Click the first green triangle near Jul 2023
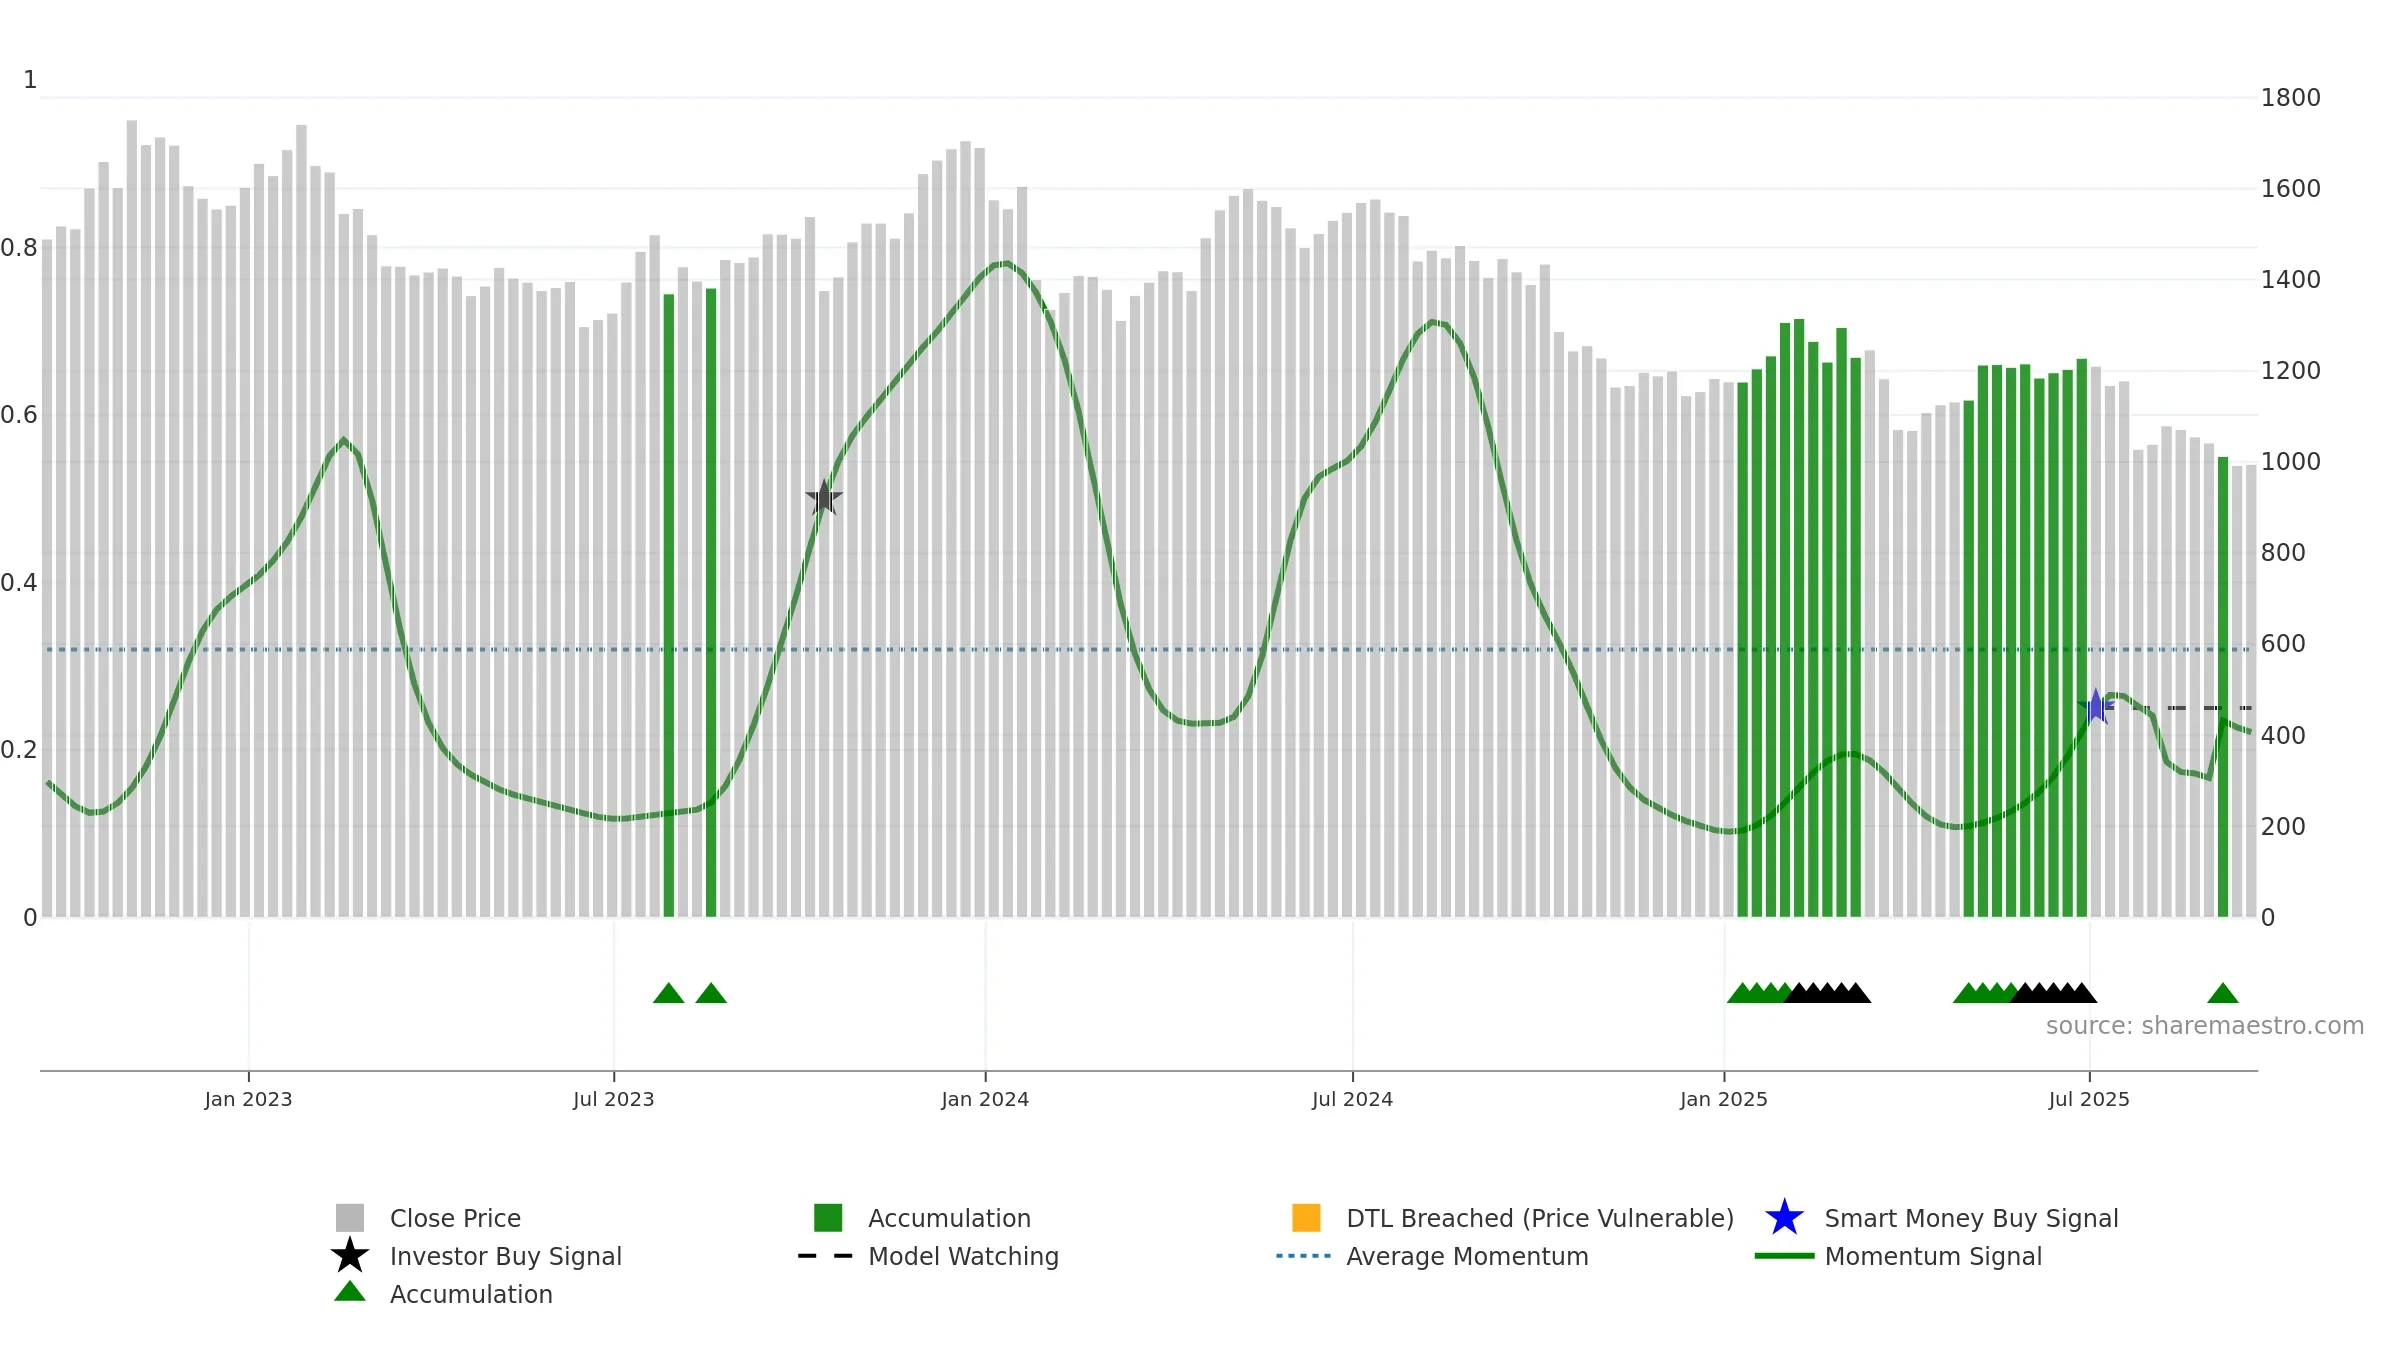2400x1350 pixels. click(669, 993)
